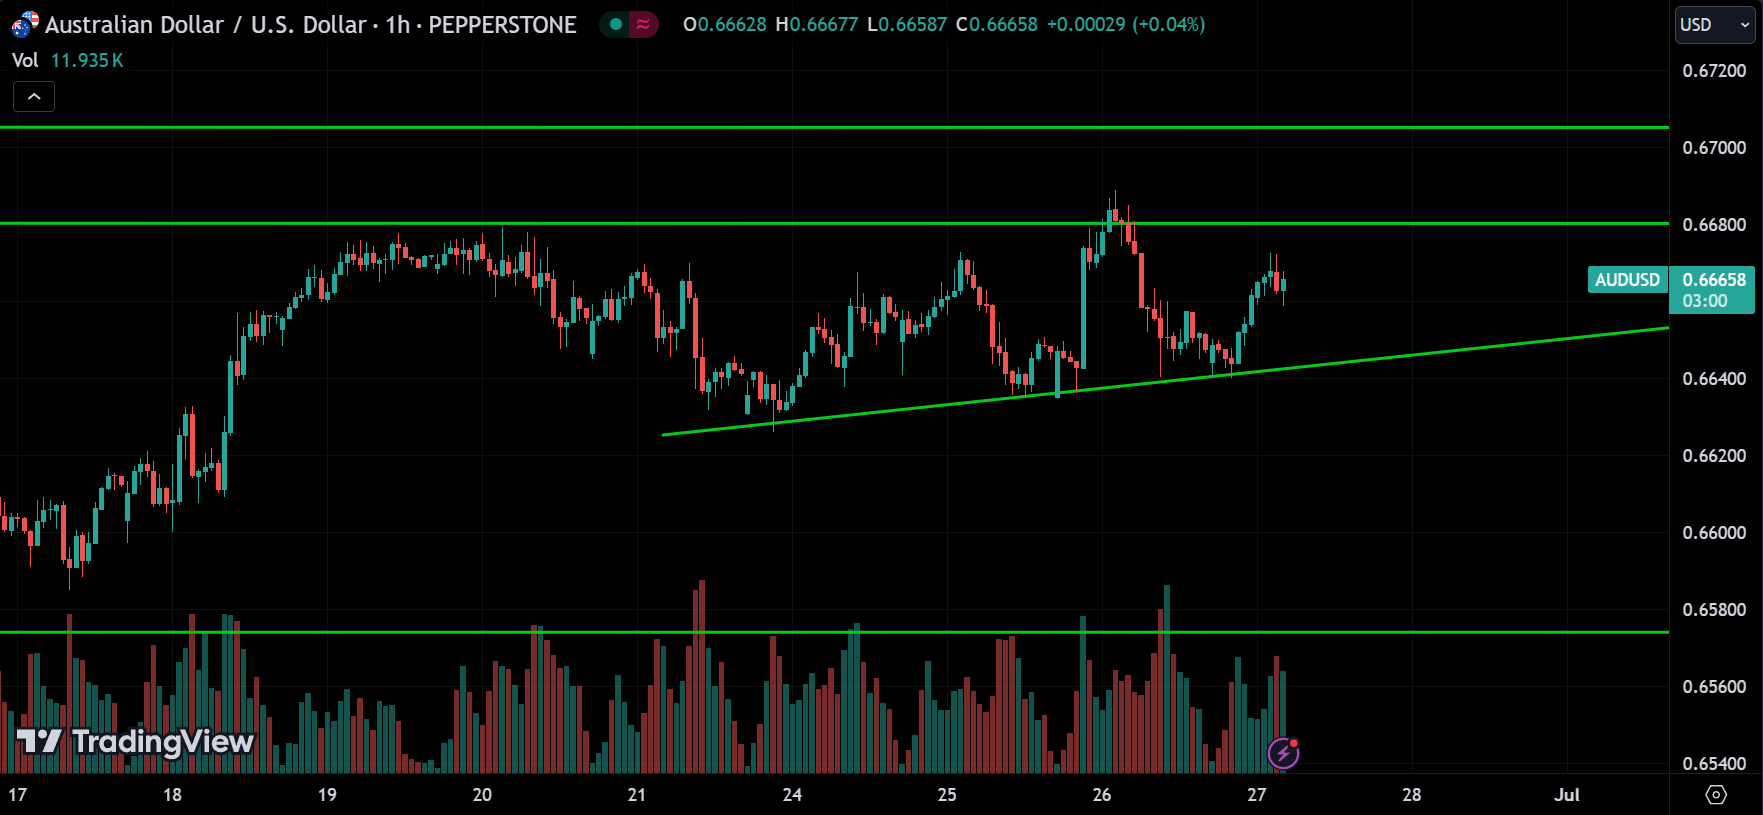This screenshot has width=1763, height=815.
Task: Click the Australian Dollar / U.S. Dollar title
Action: pyautogui.click(x=205, y=25)
